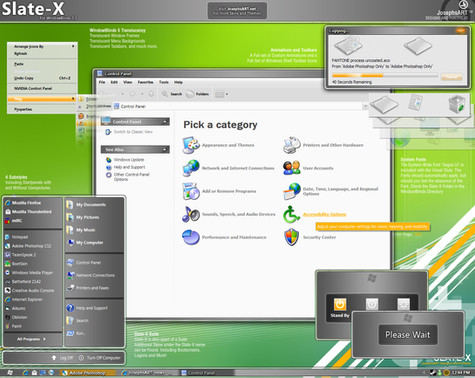475x378 pixels.
Task: Collapse the See Also sidebar section
Action: [165, 150]
